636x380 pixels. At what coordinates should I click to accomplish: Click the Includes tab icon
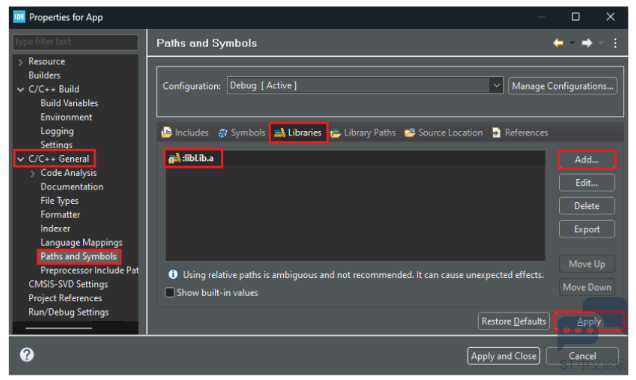point(166,132)
